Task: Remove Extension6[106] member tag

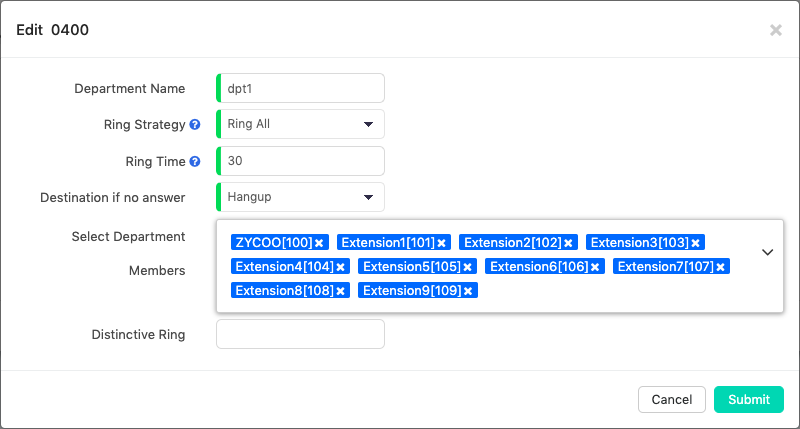Action: click(x=594, y=267)
